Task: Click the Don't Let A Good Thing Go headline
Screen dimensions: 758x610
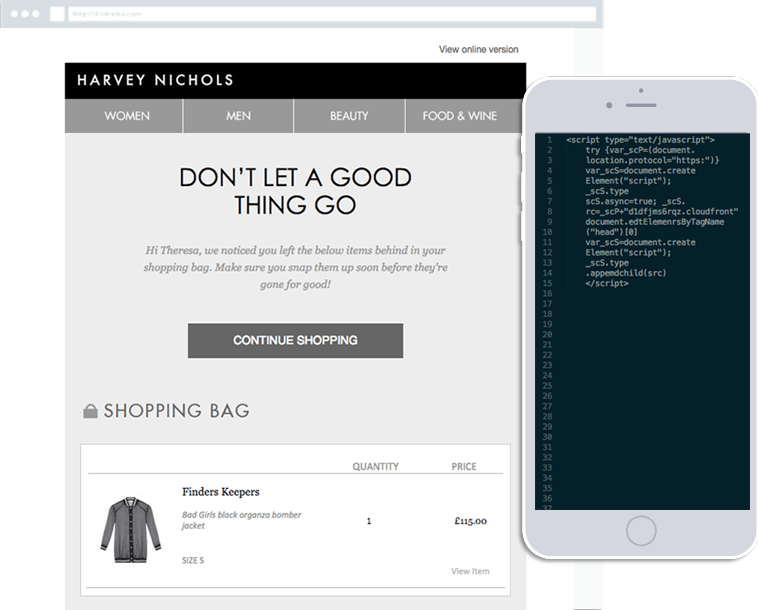Action: tap(295, 191)
